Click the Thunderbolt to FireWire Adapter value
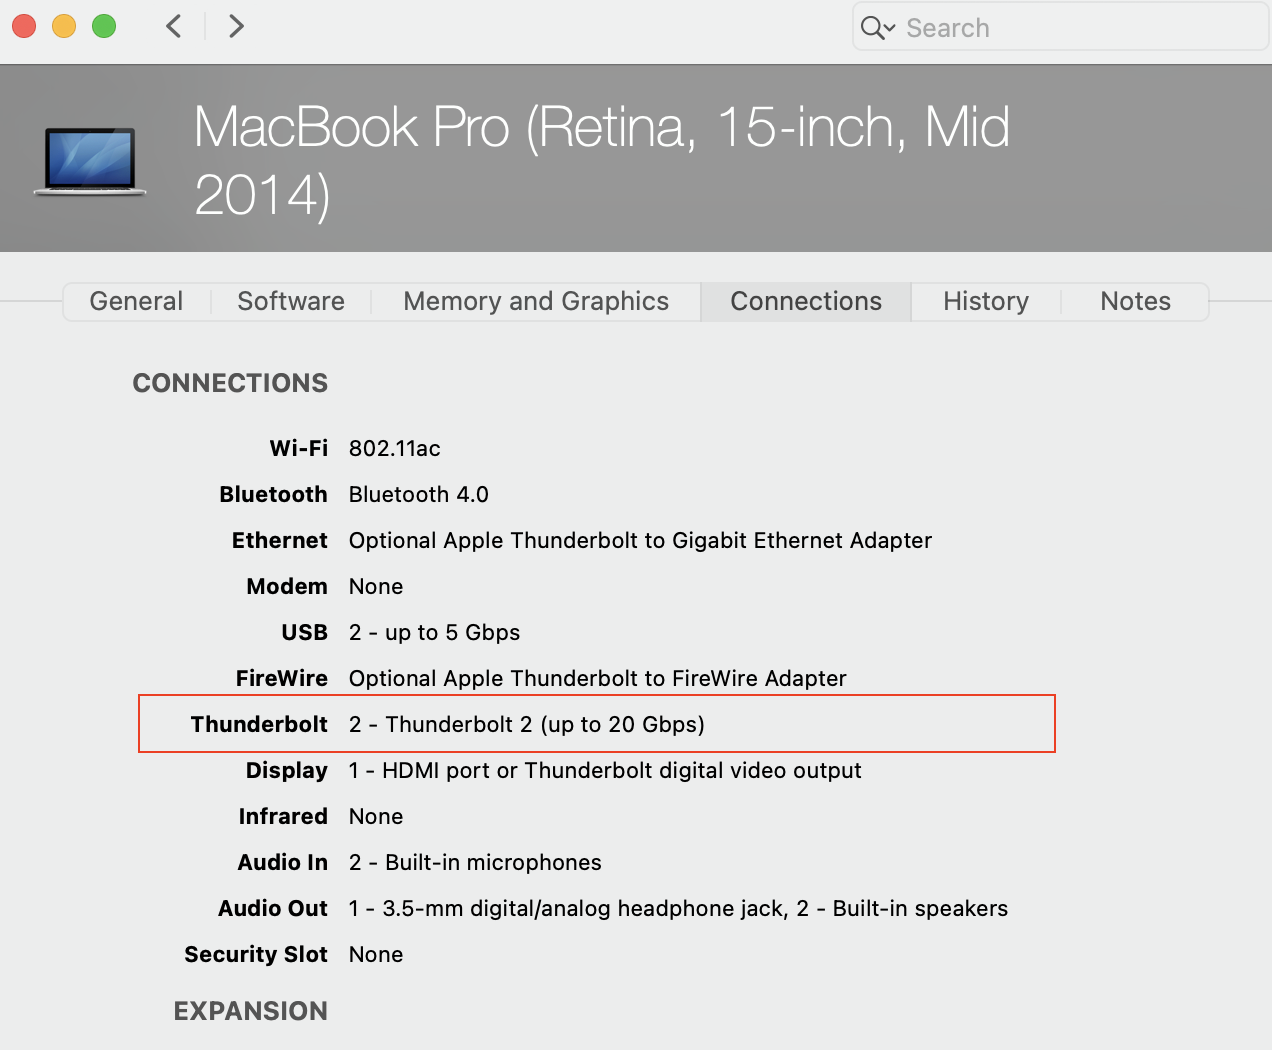 [x=598, y=678]
